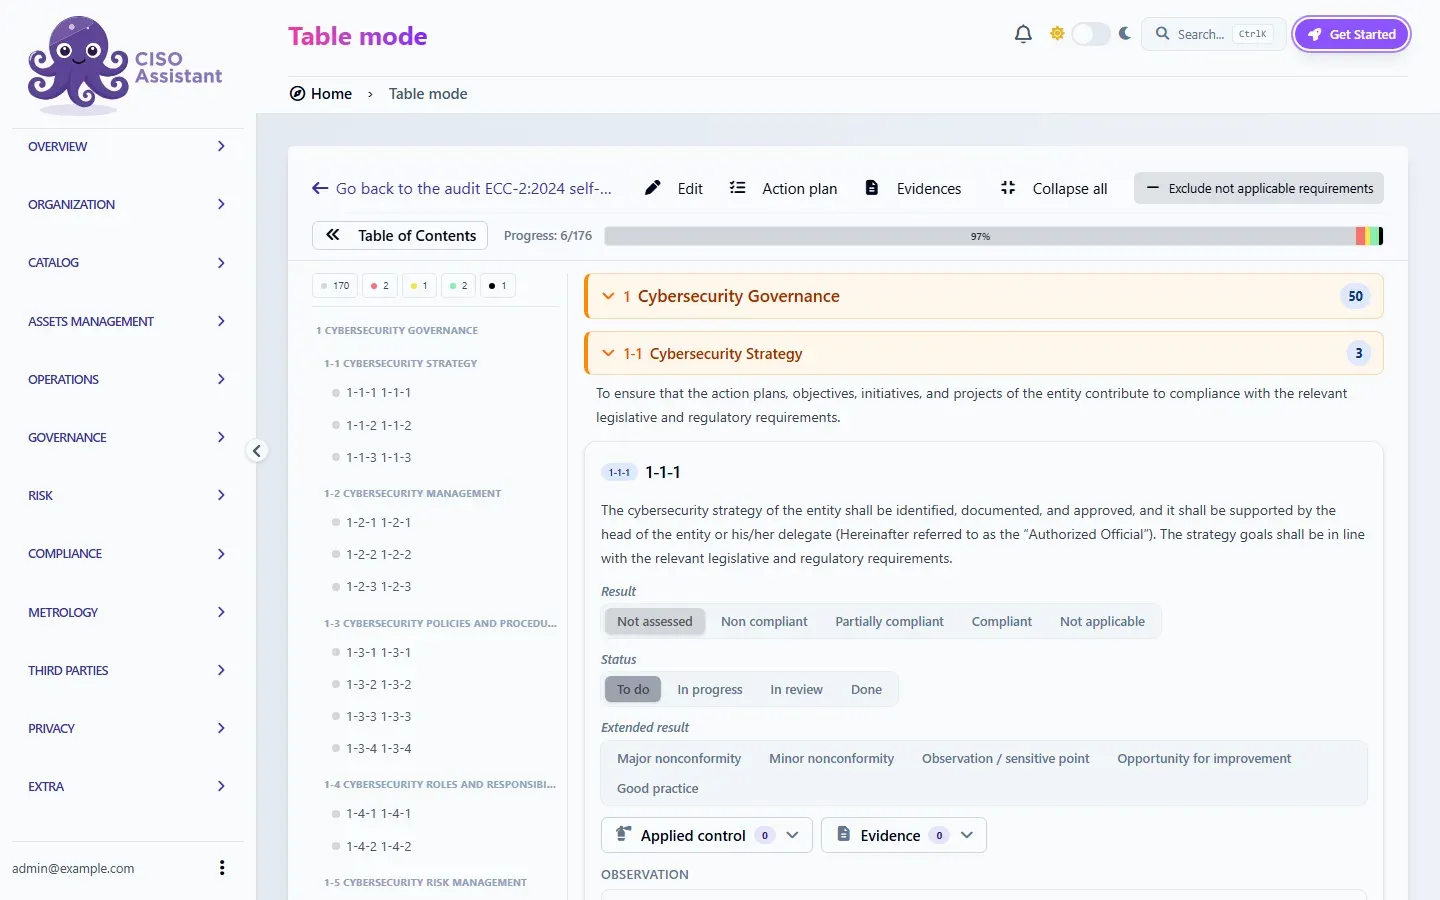Click the grey 170 status count badge
The height and width of the screenshot is (900, 1440).
tap(335, 286)
